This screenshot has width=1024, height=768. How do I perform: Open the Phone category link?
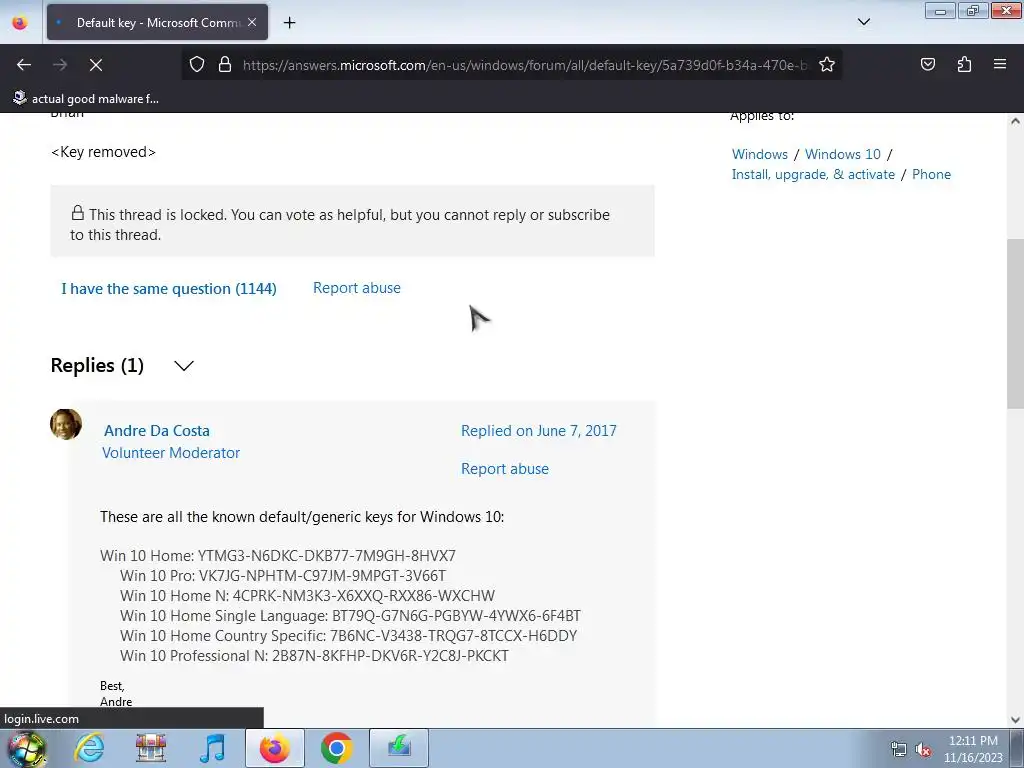tap(931, 174)
